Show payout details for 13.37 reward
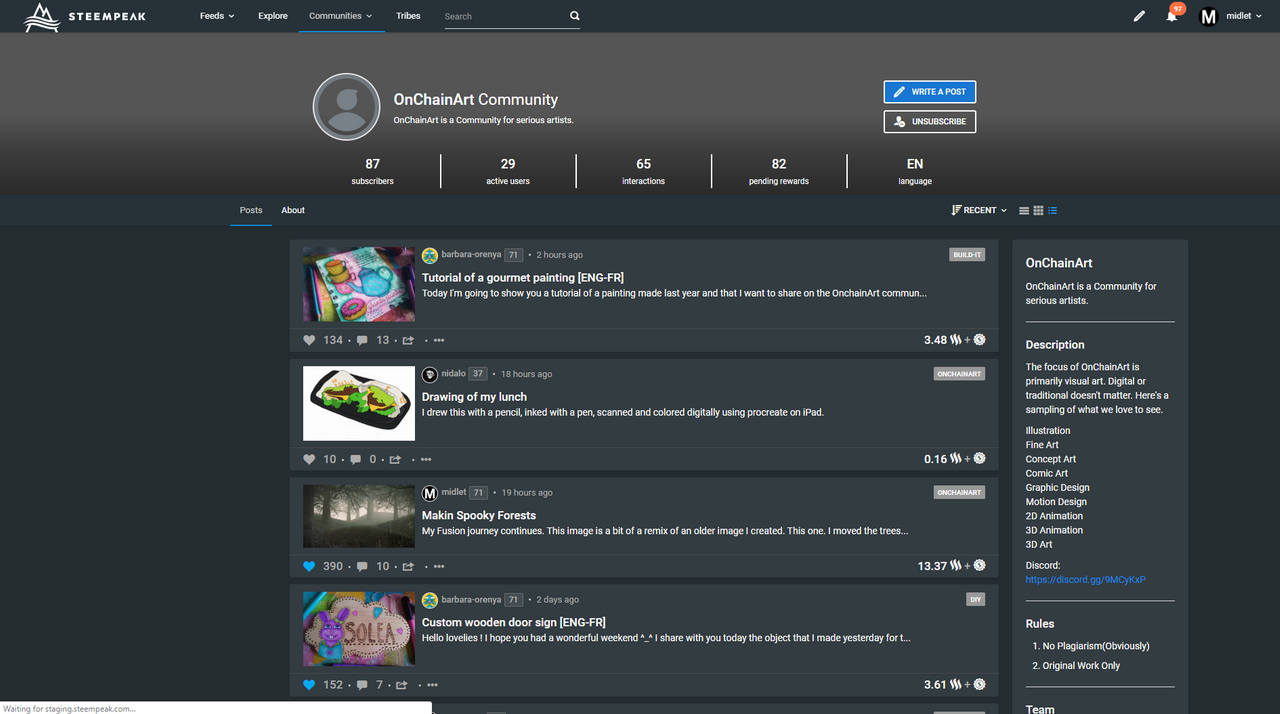This screenshot has height=714, width=1280. 952,566
